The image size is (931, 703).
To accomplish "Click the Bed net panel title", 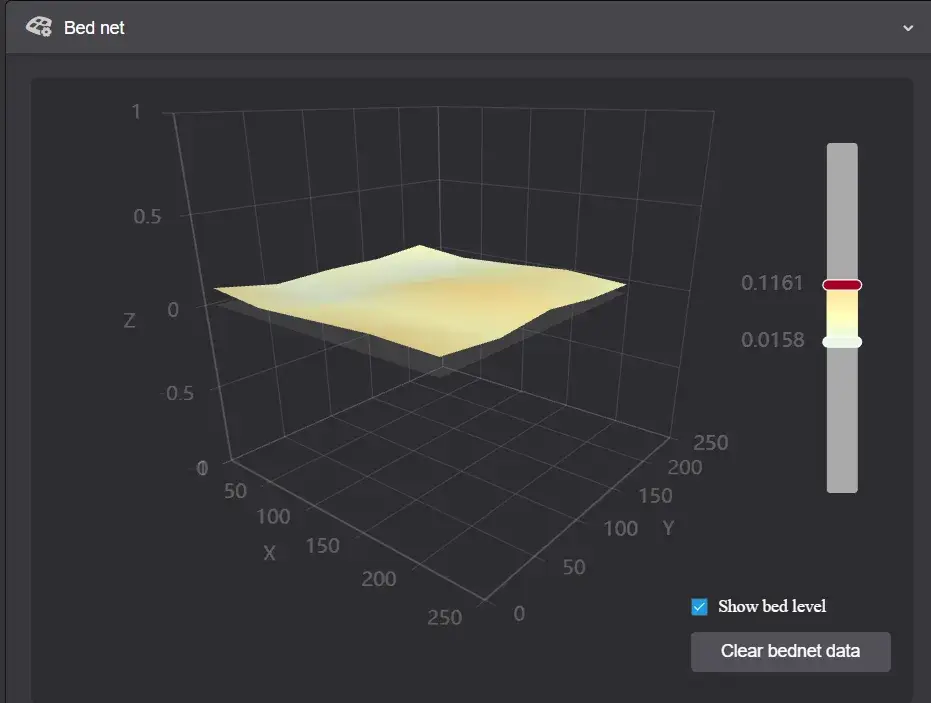I will 94,28.
